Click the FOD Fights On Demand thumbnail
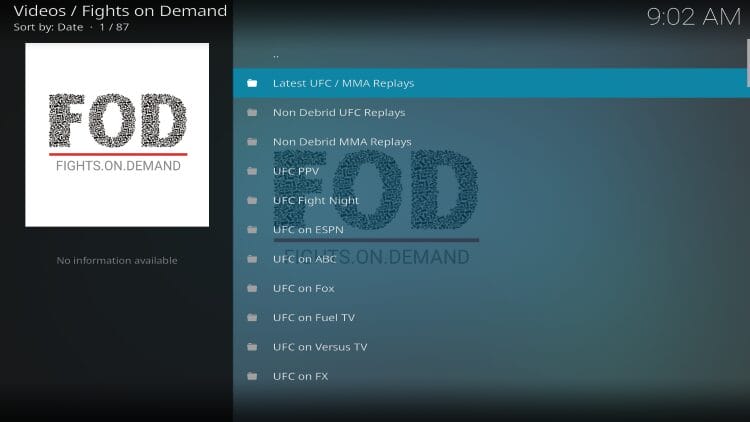Viewport: 750px width, 422px height. coord(117,135)
